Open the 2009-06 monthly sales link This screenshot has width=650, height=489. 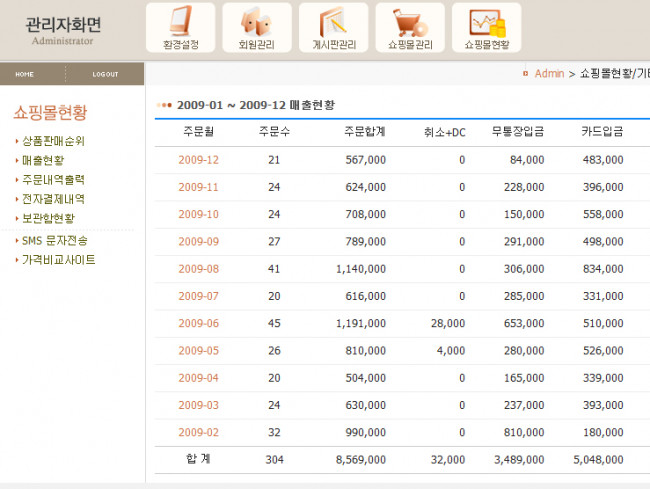point(198,323)
